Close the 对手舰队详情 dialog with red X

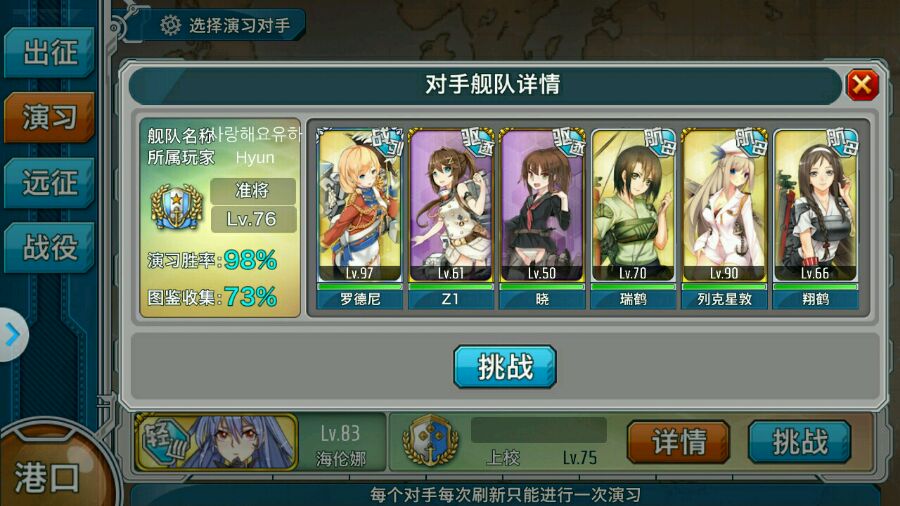(862, 85)
